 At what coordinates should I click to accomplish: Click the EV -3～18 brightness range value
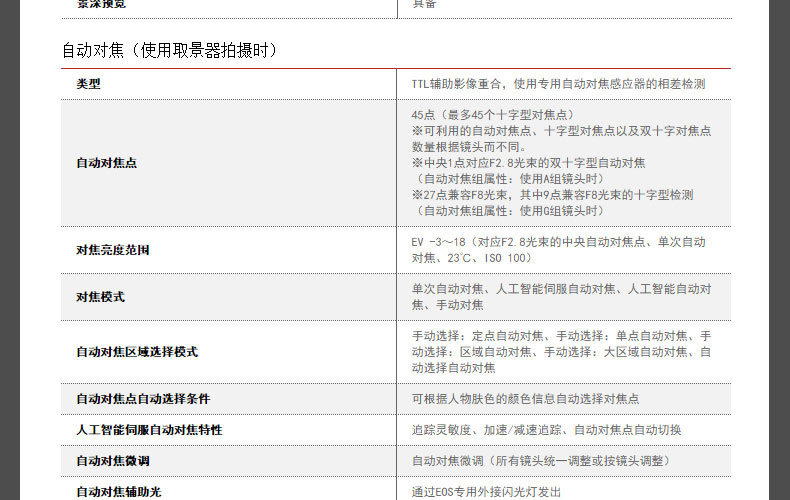(438, 242)
